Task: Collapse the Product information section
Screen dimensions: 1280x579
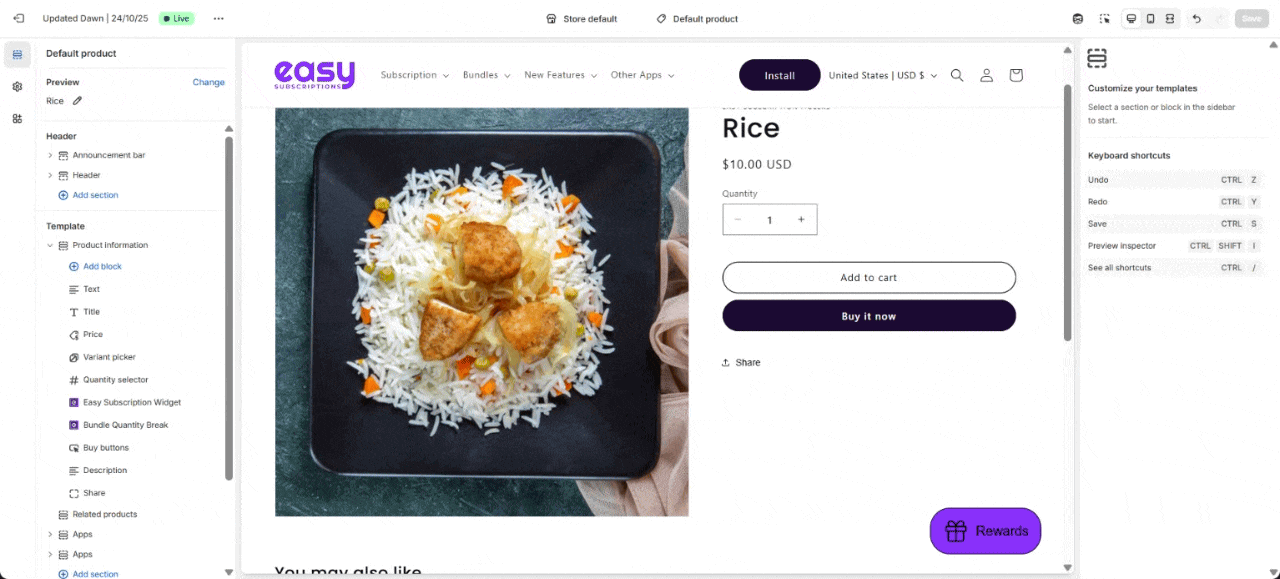Action: pyautogui.click(x=50, y=245)
